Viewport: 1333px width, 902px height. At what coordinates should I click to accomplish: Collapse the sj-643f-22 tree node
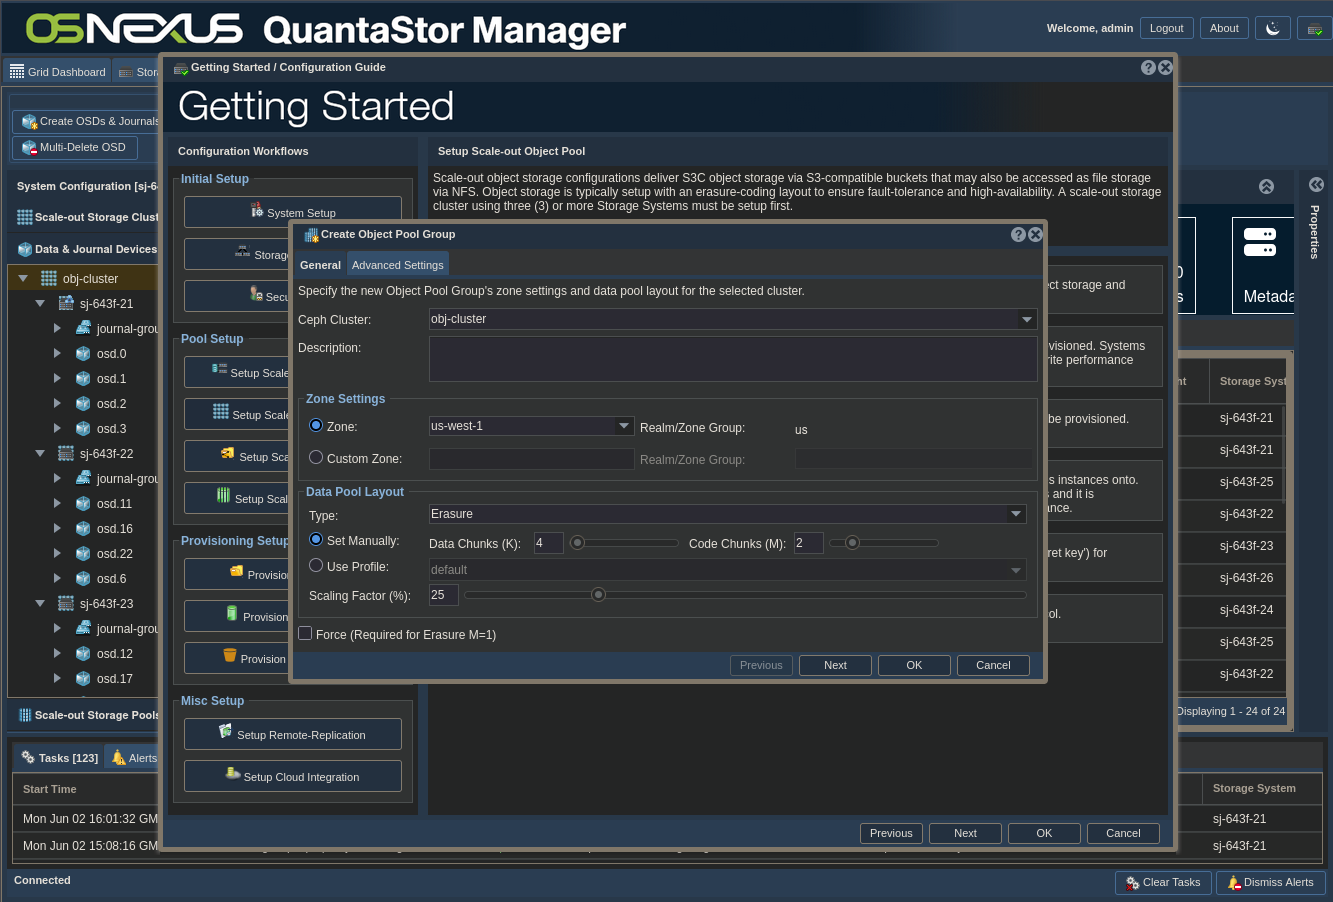40,454
